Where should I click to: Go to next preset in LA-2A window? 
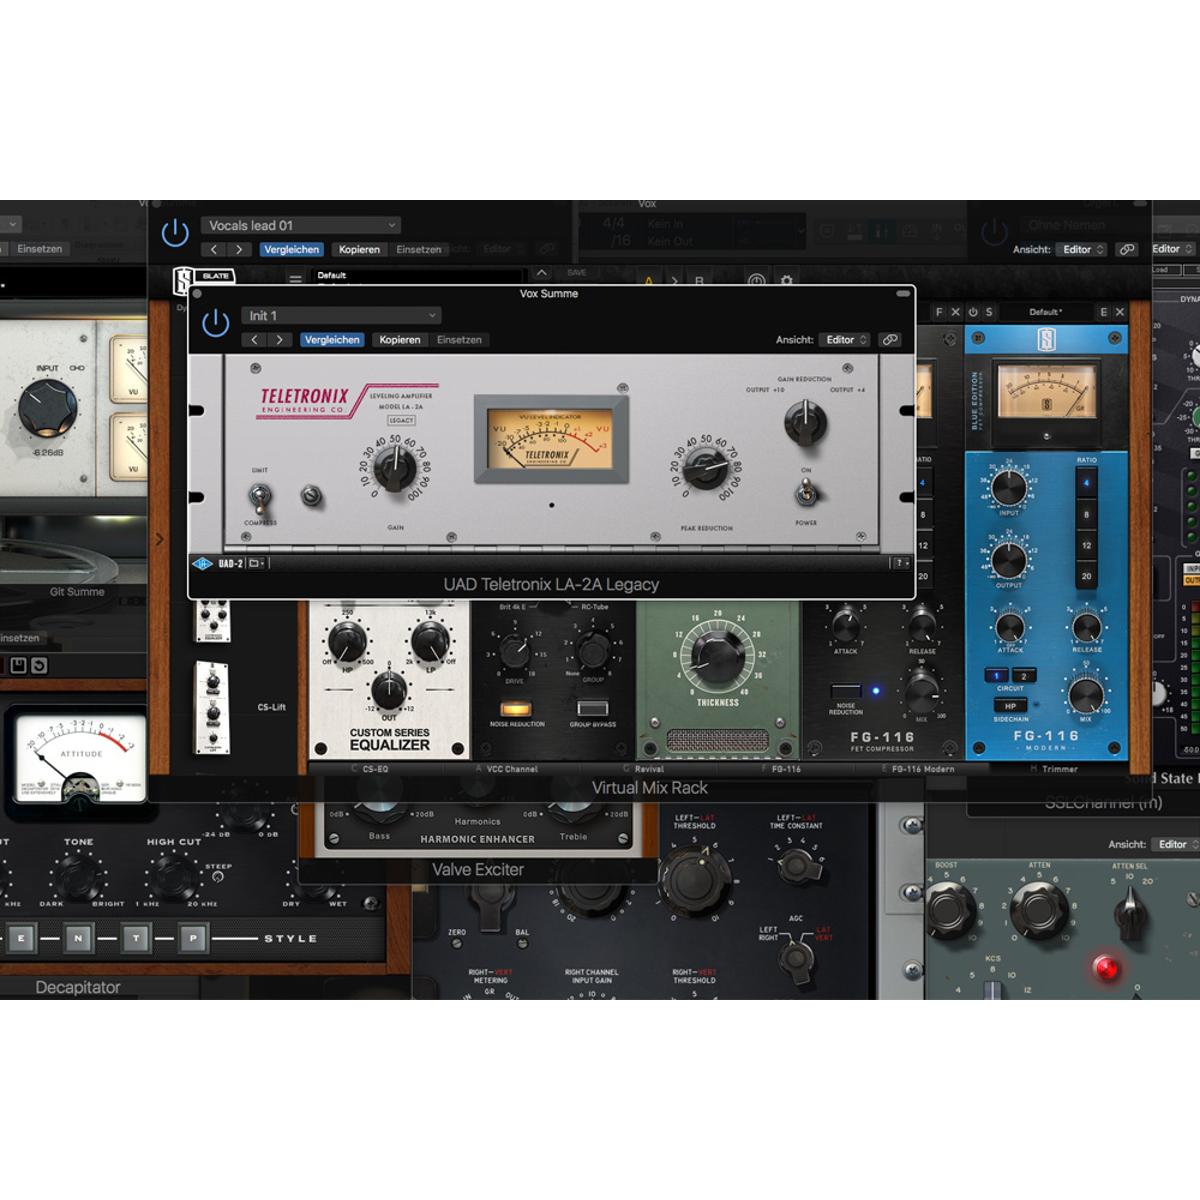tap(280, 340)
